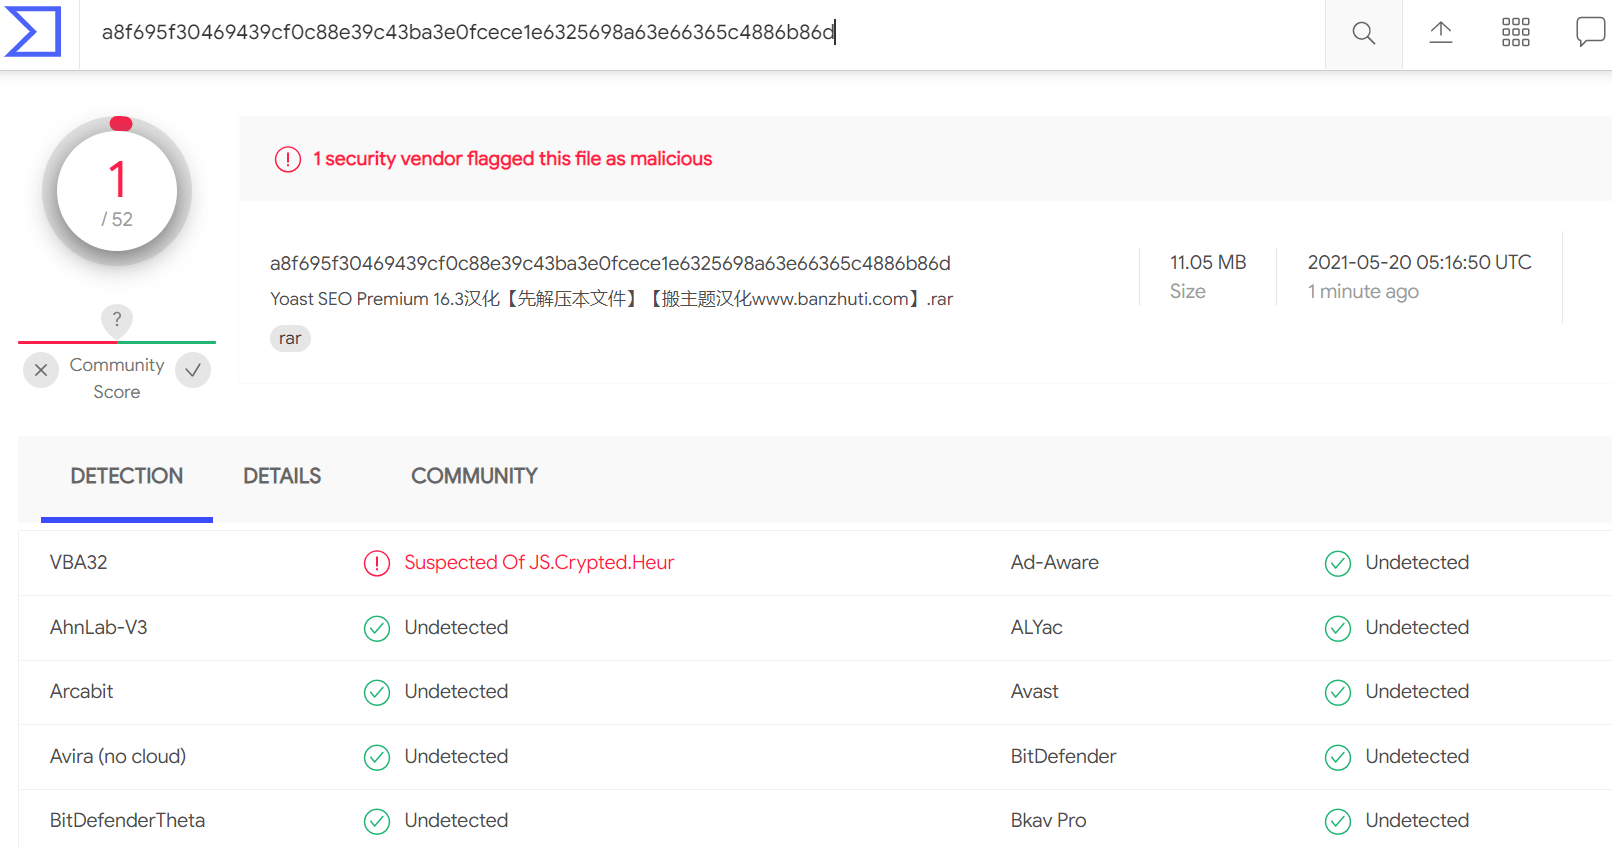Click the rar tag chip

pos(290,339)
